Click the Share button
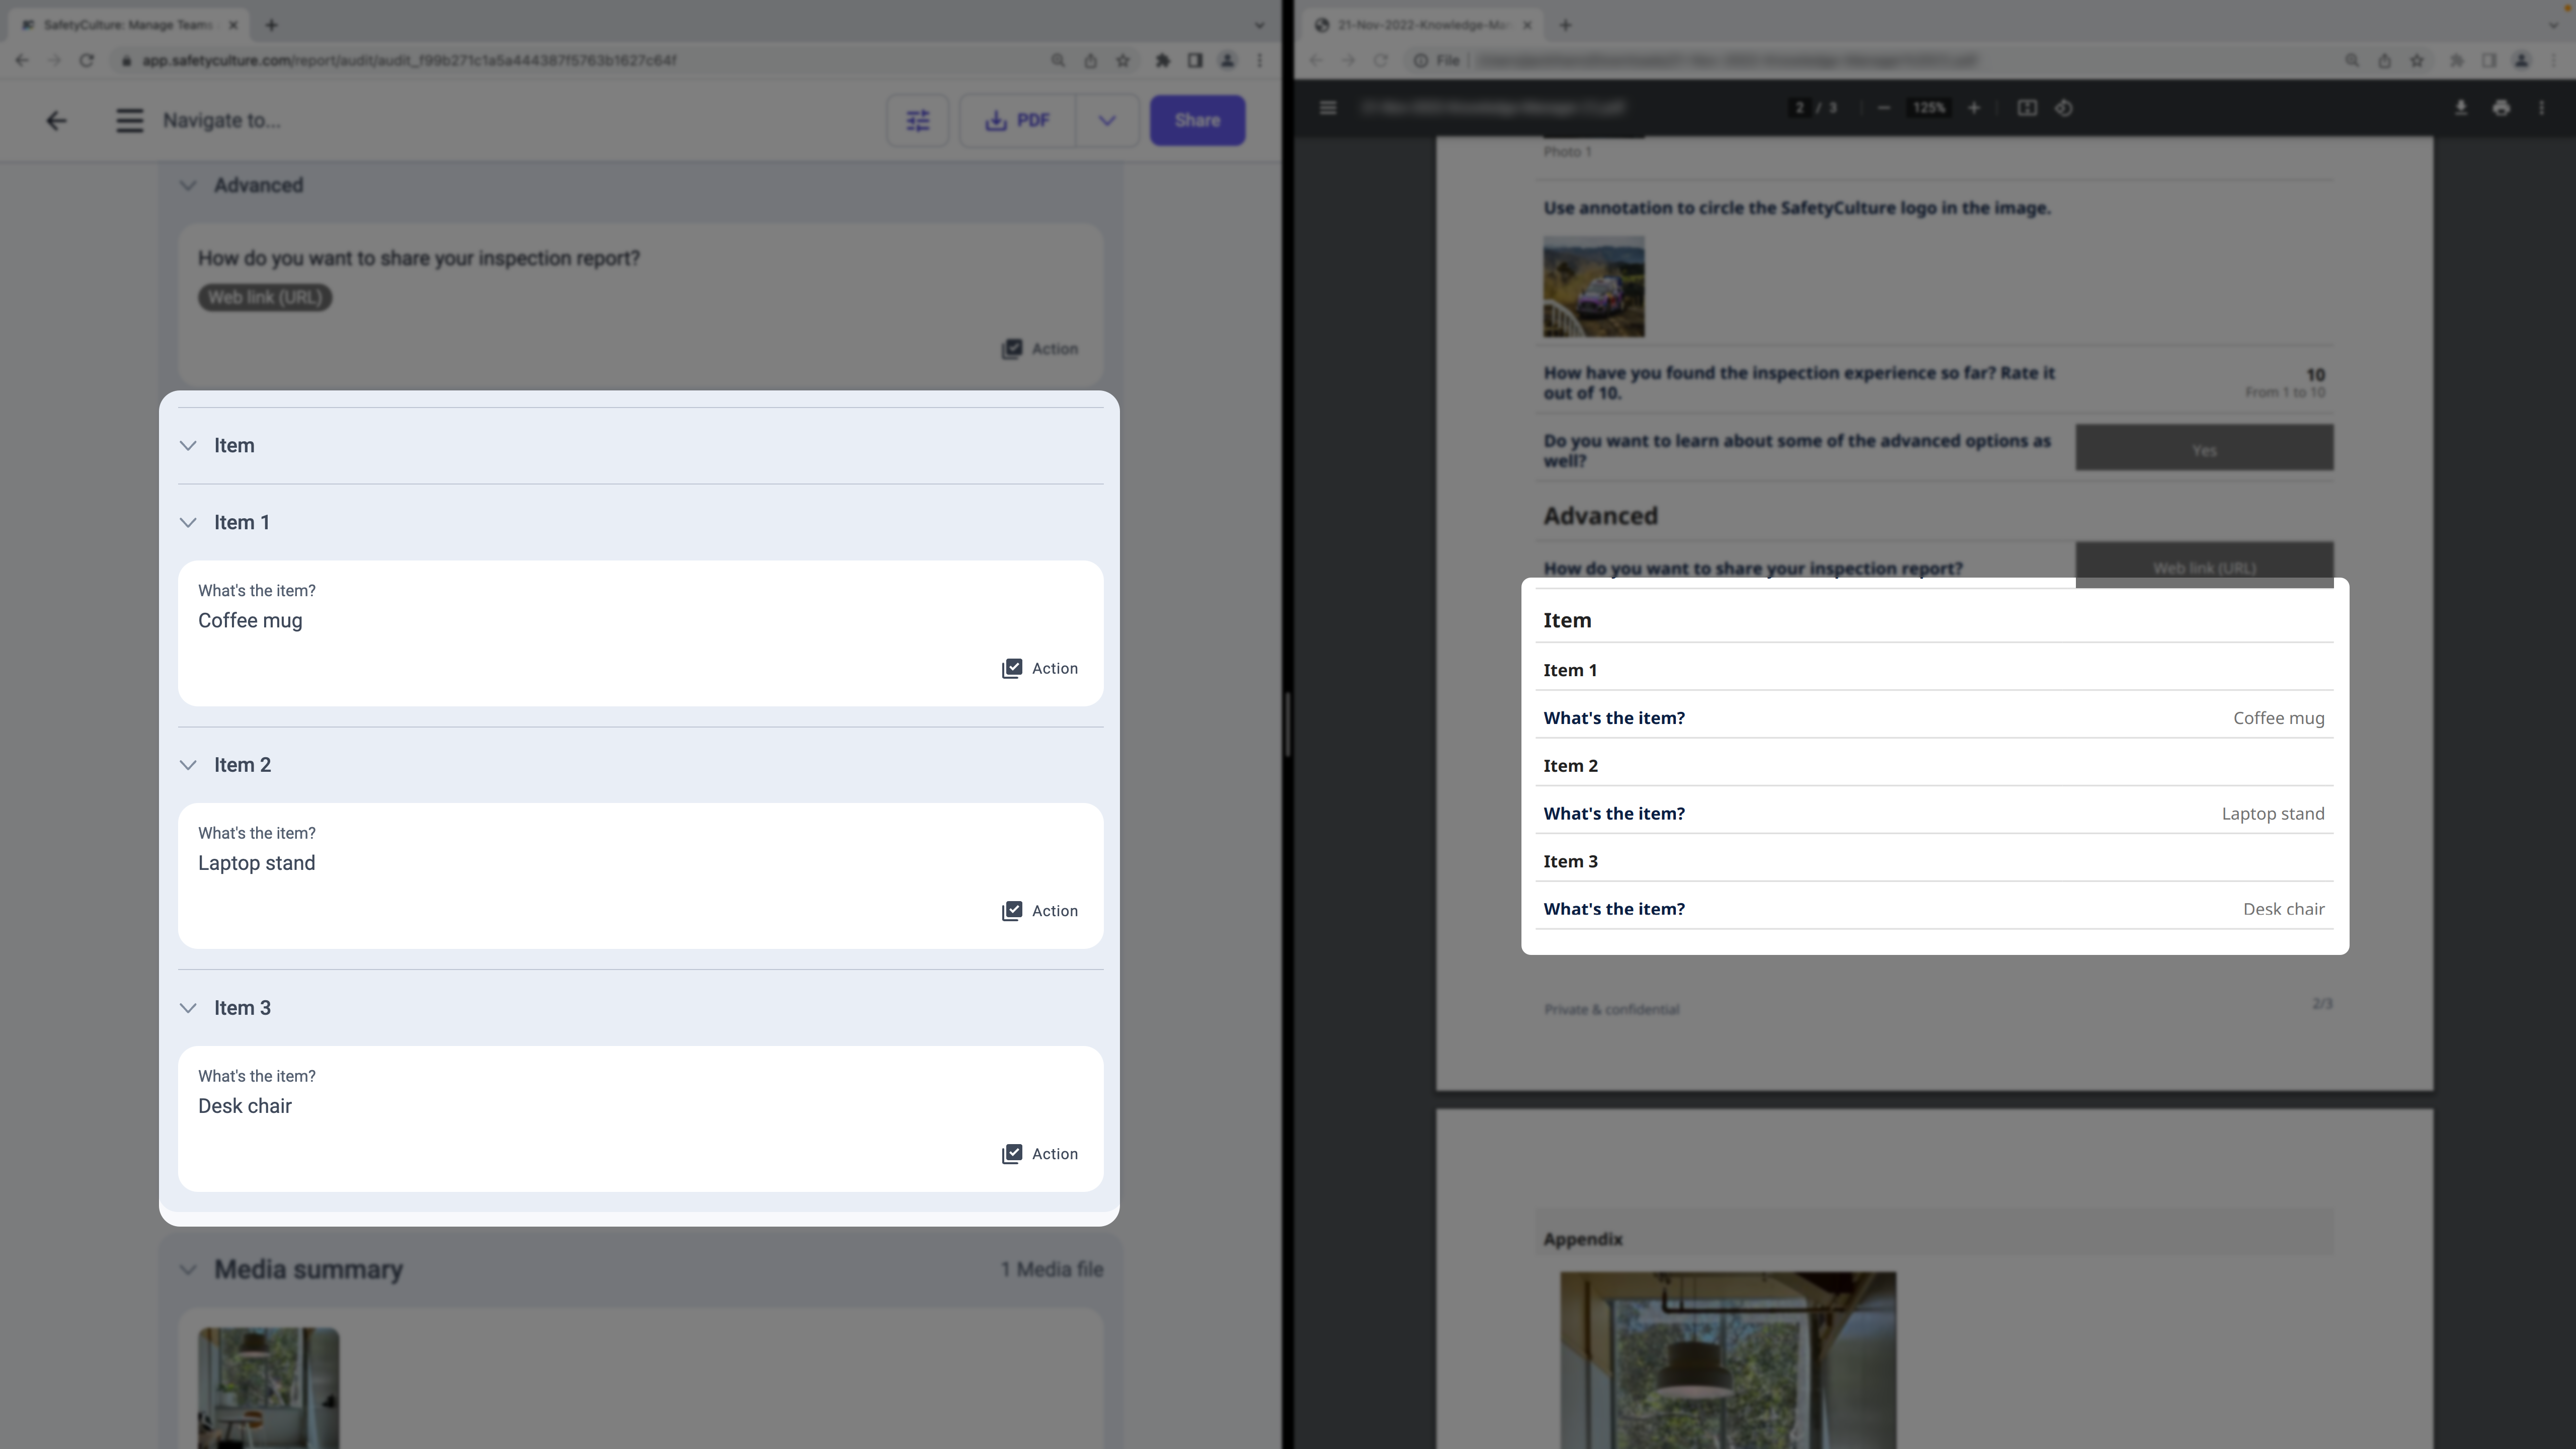2576x1449 pixels. (1196, 120)
